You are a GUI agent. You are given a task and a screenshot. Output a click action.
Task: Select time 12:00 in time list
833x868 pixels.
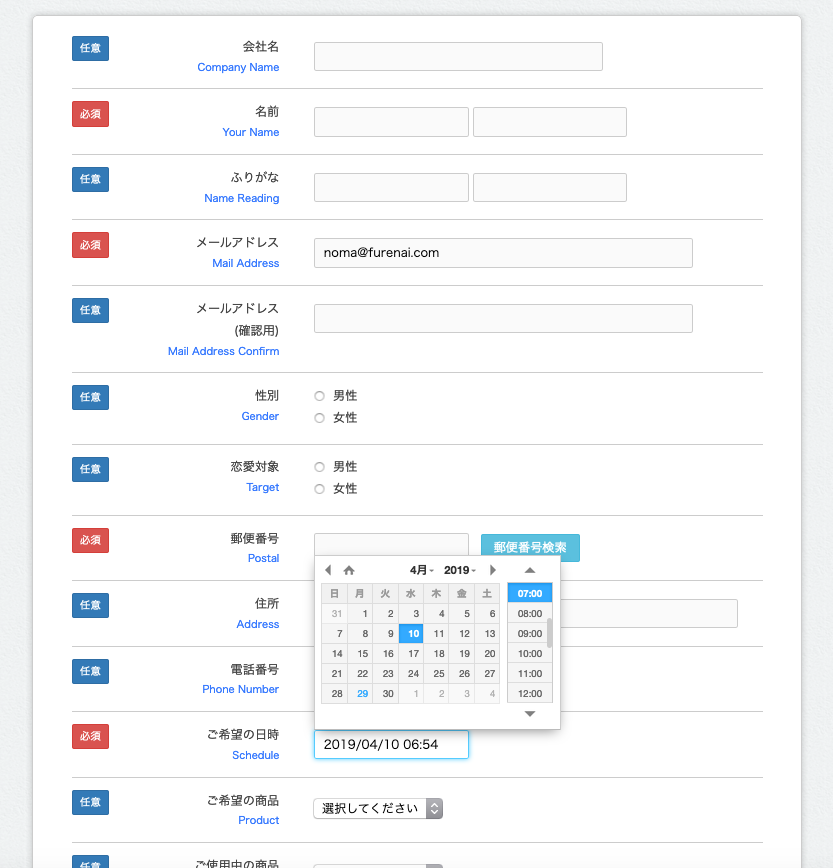[530, 694]
